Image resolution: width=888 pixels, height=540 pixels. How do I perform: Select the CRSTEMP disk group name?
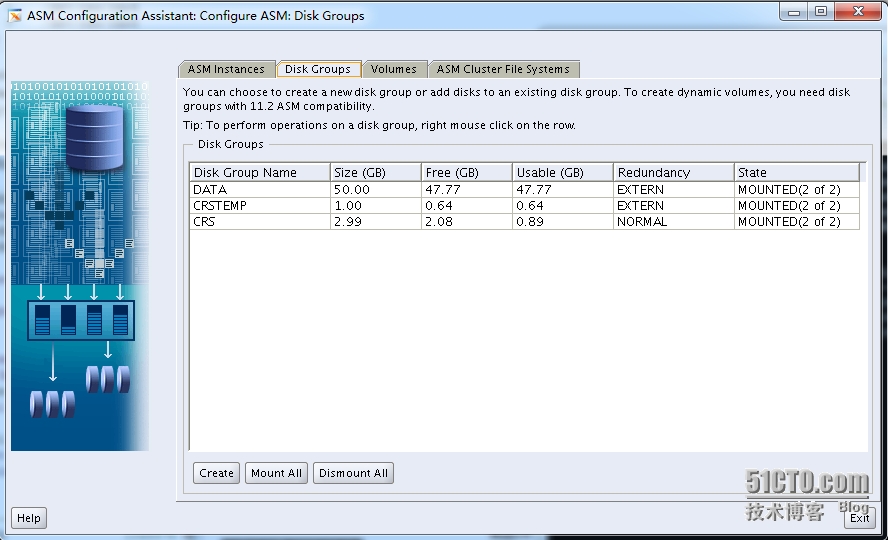click(260, 205)
